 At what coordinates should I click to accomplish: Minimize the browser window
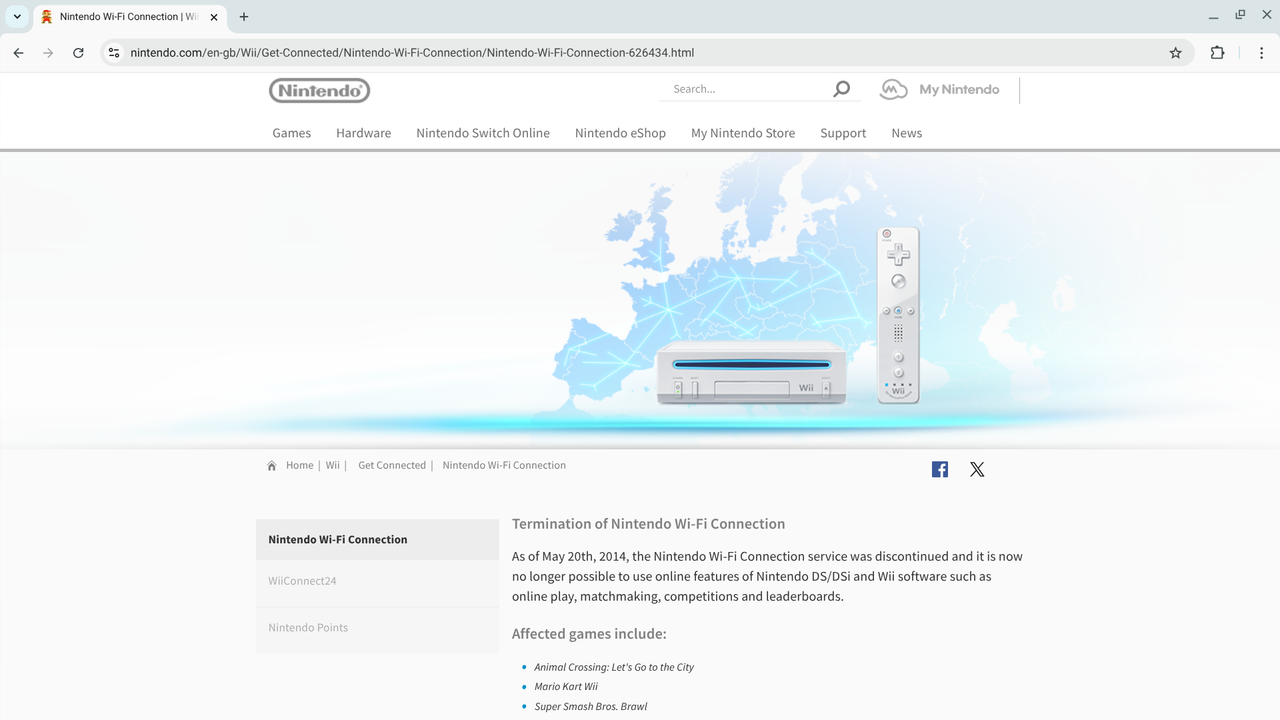coord(1213,16)
